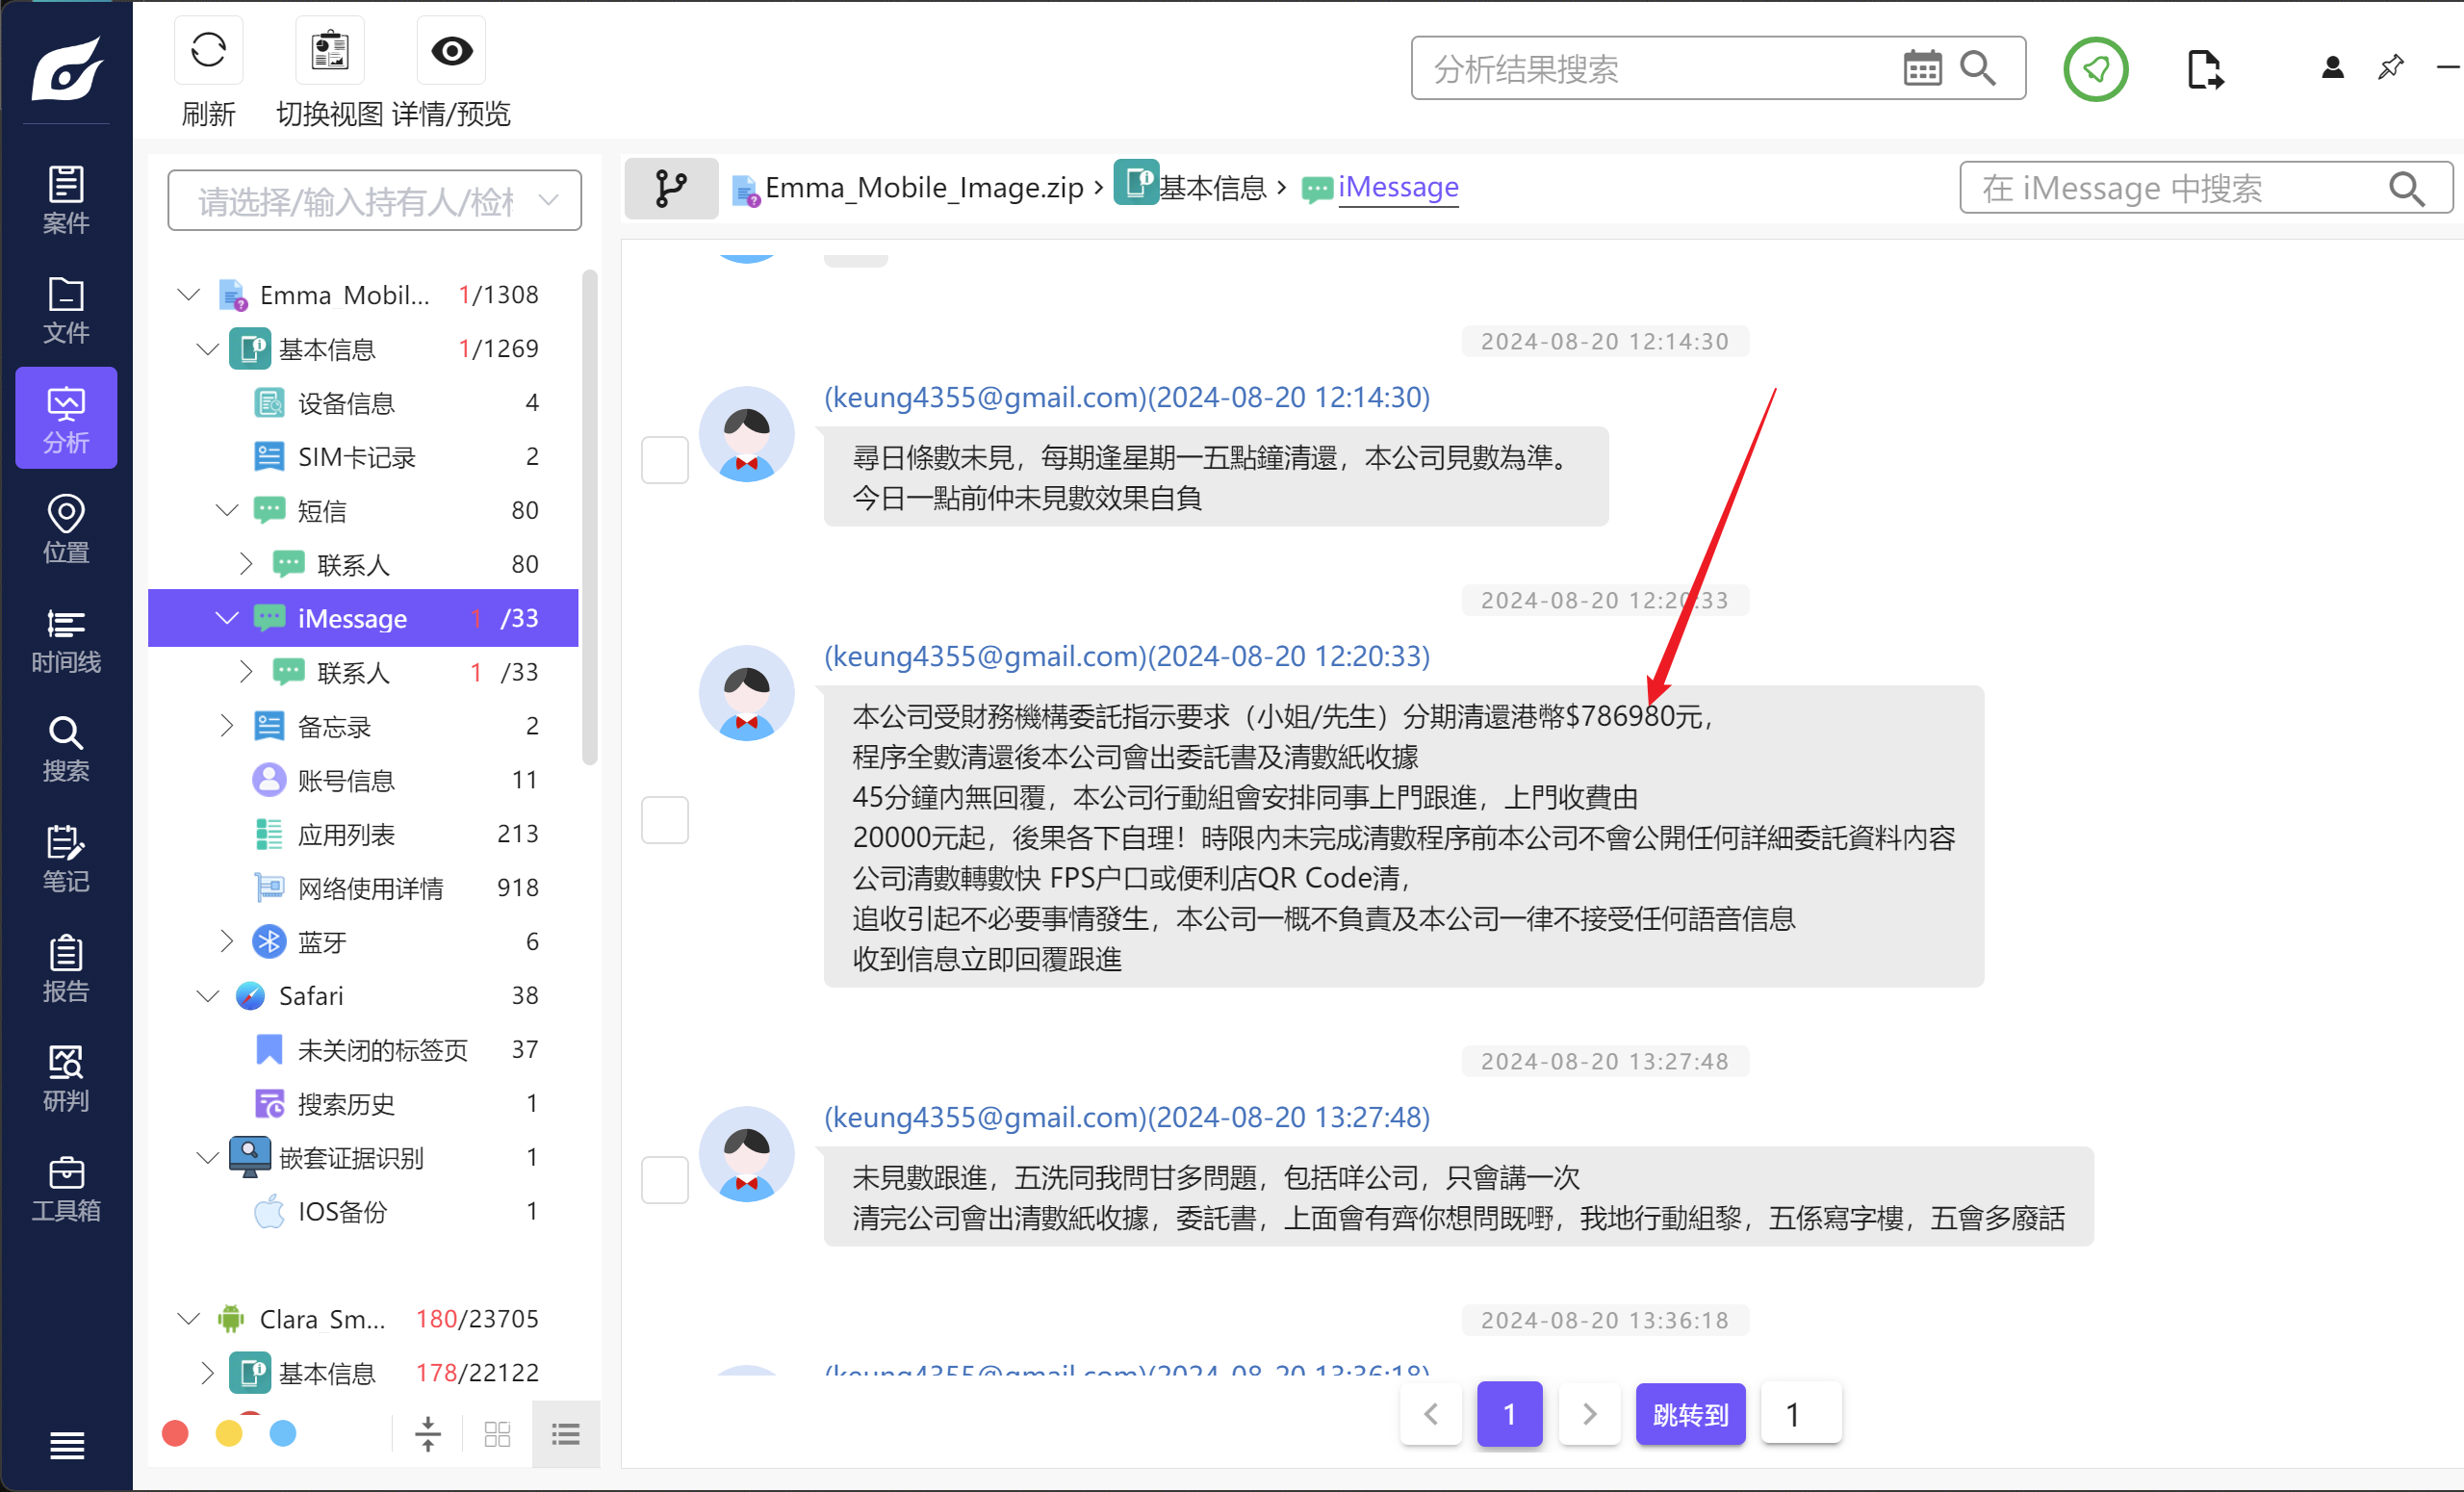Click the Switch View (切换视图) icon
Screen dimensions: 2464x1492
coord(329,51)
